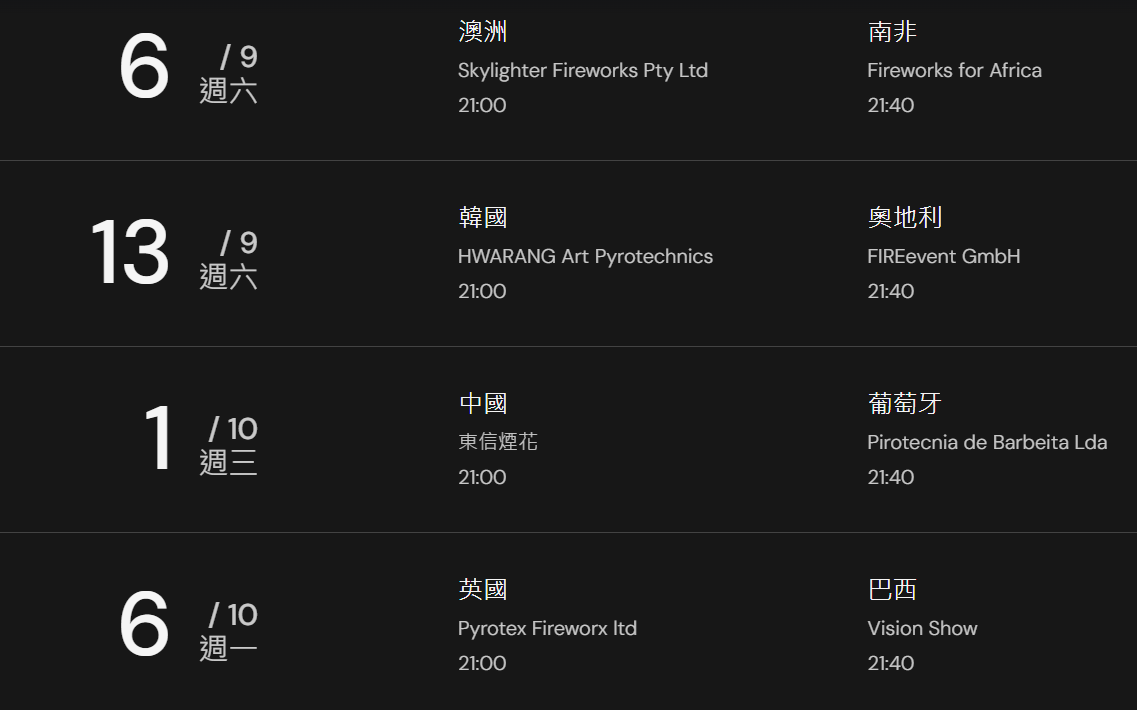Open HWARANG Art Pyrotechnics entry
Image resolution: width=1137 pixels, height=710 pixels.
coord(585,257)
